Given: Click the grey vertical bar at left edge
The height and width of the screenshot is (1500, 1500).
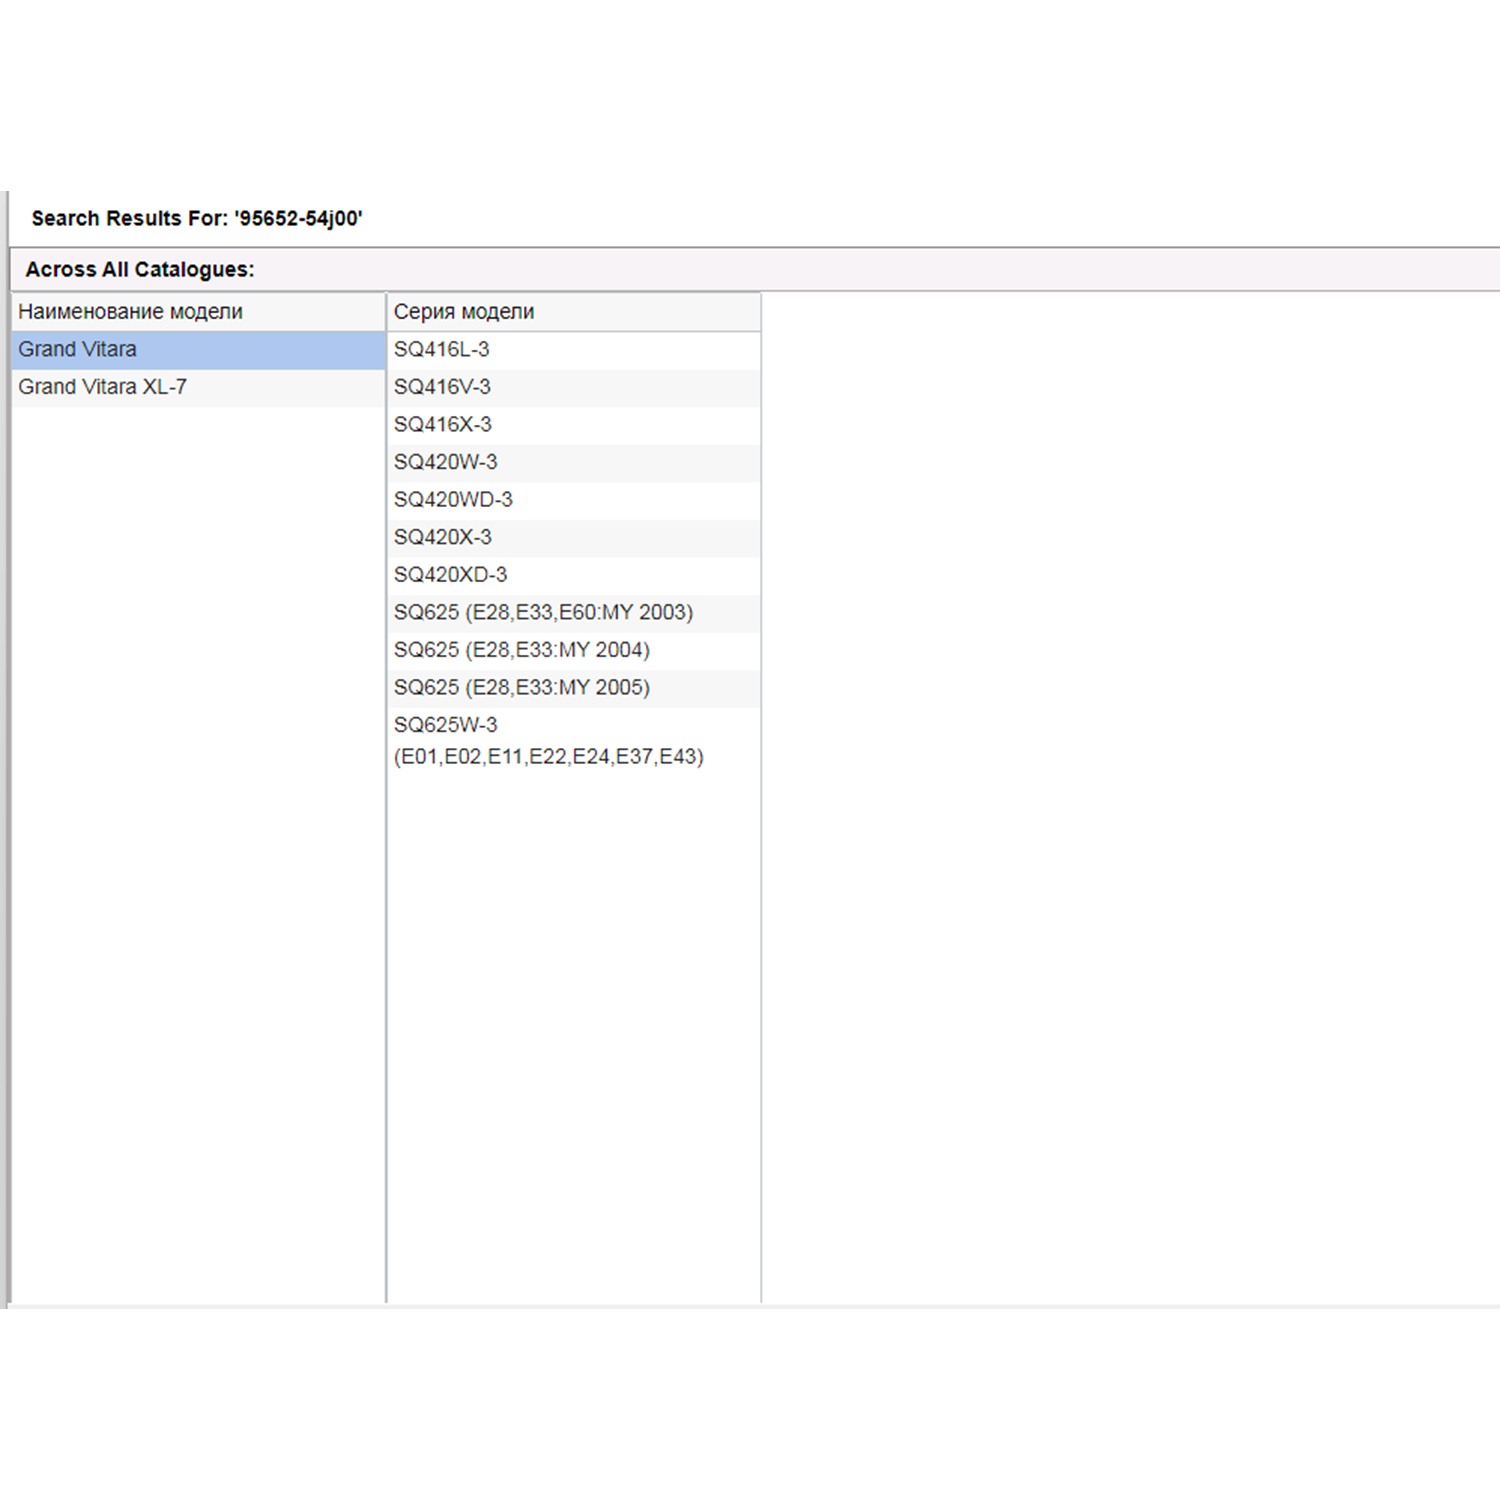Looking at the screenshot, I should [6, 750].
